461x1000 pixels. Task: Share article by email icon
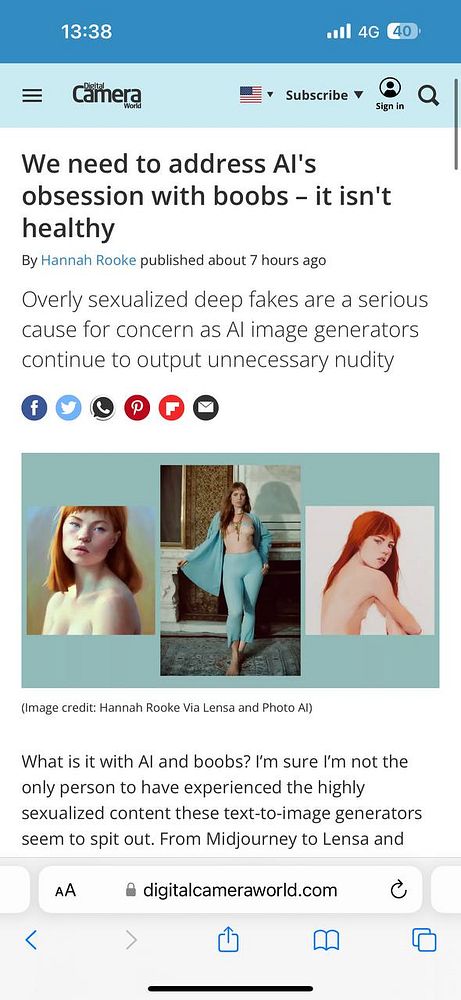pos(206,408)
